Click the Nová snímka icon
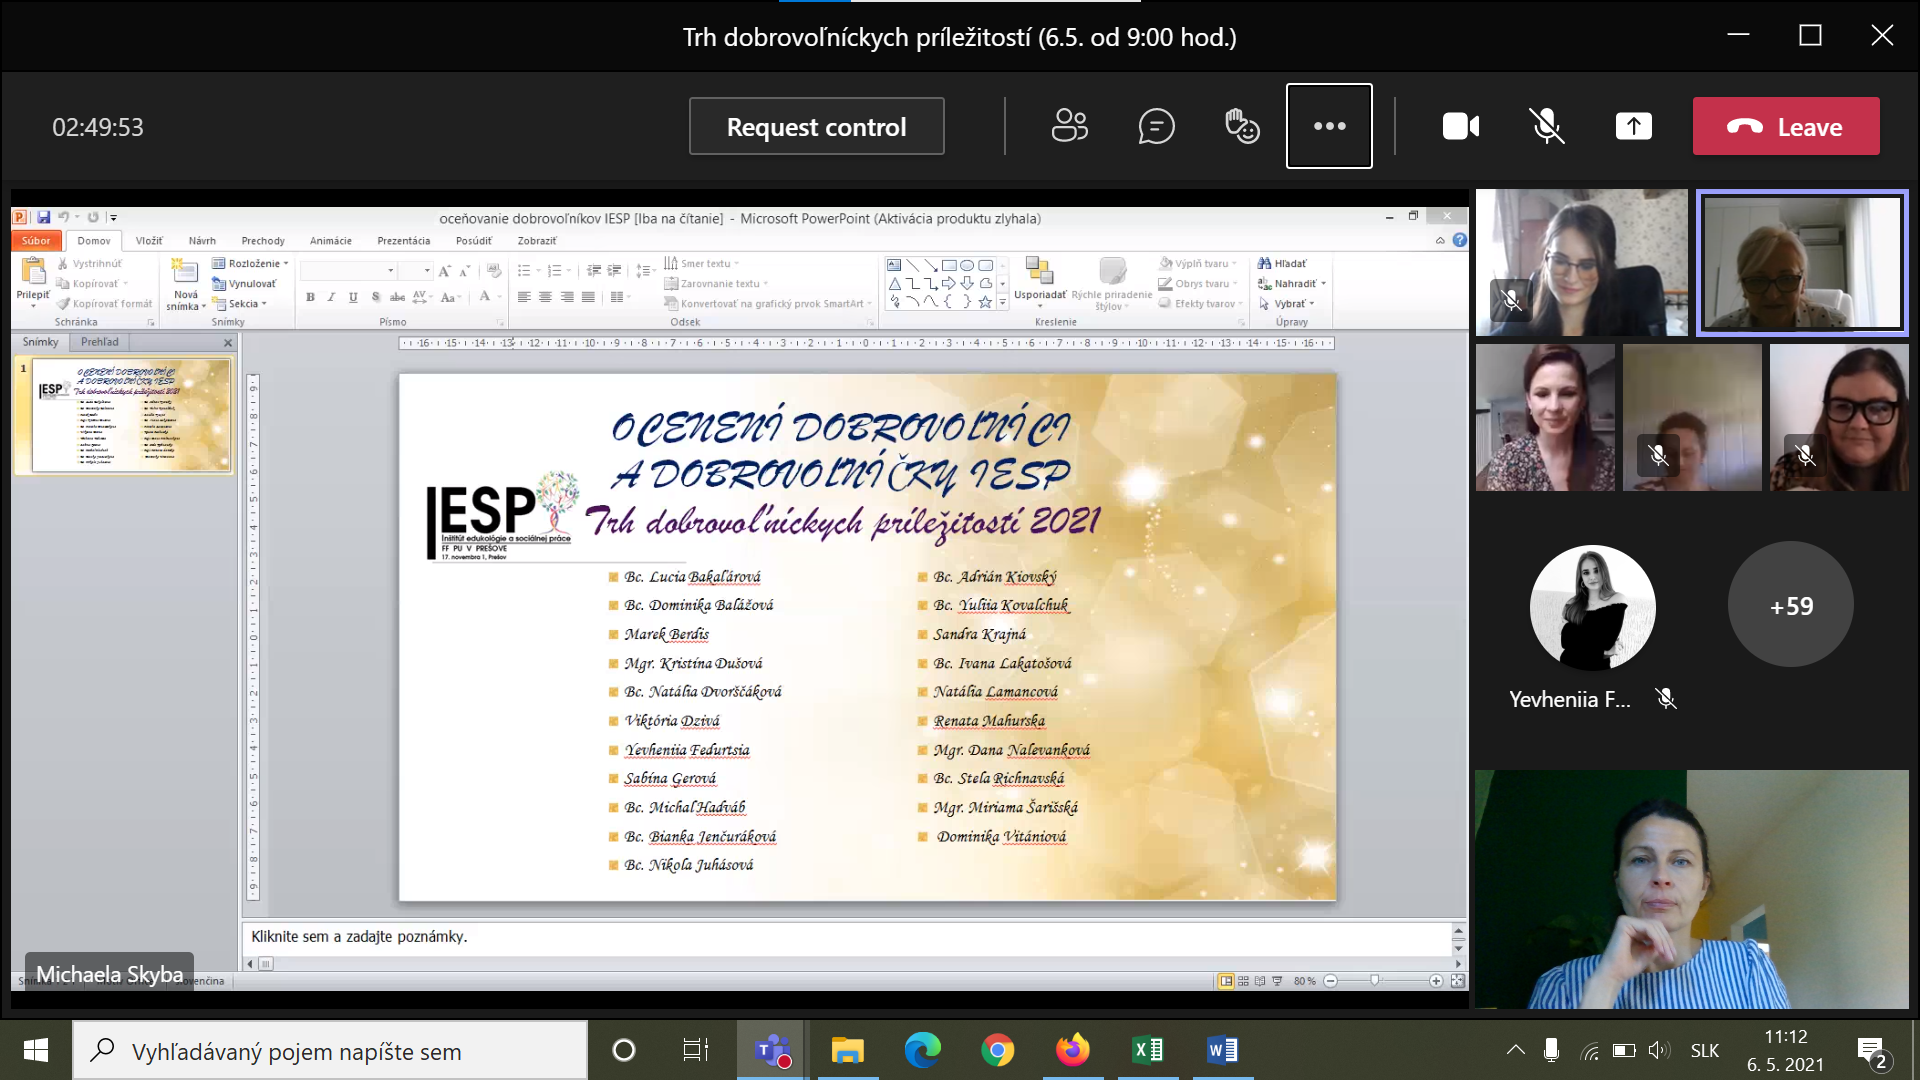This screenshot has width=1920, height=1080. (x=184, y=271)
